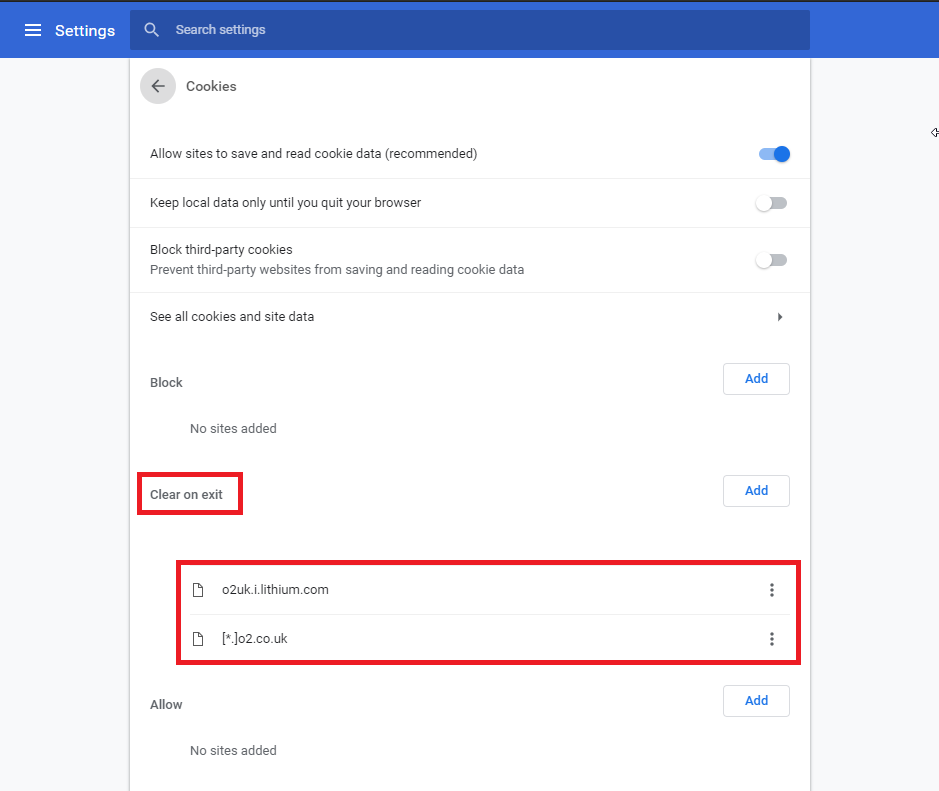This screenshot has height=791, width=939.
Task: Disable allow sites to save cookie data
Action: click(773, 154)
